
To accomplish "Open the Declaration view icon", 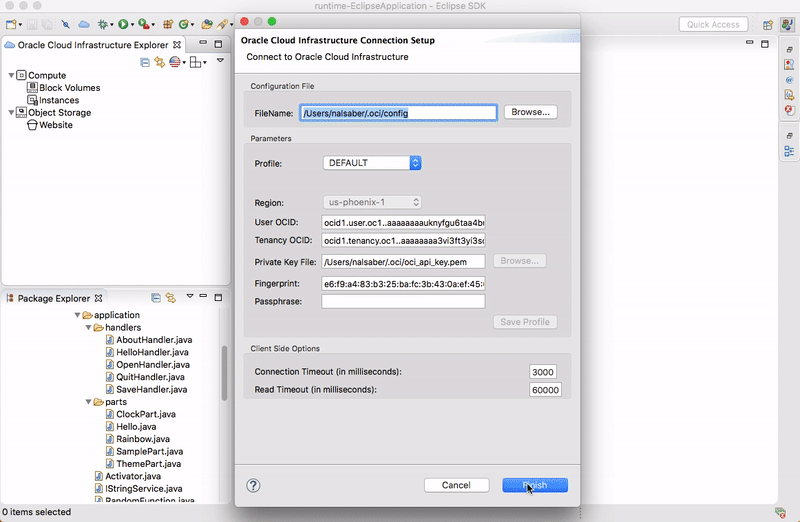I will (x=789, y=95).
